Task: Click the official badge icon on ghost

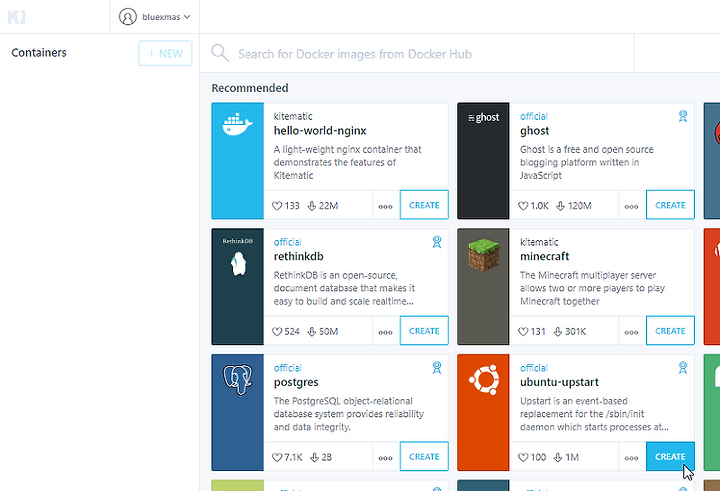Action: [683, 116]
